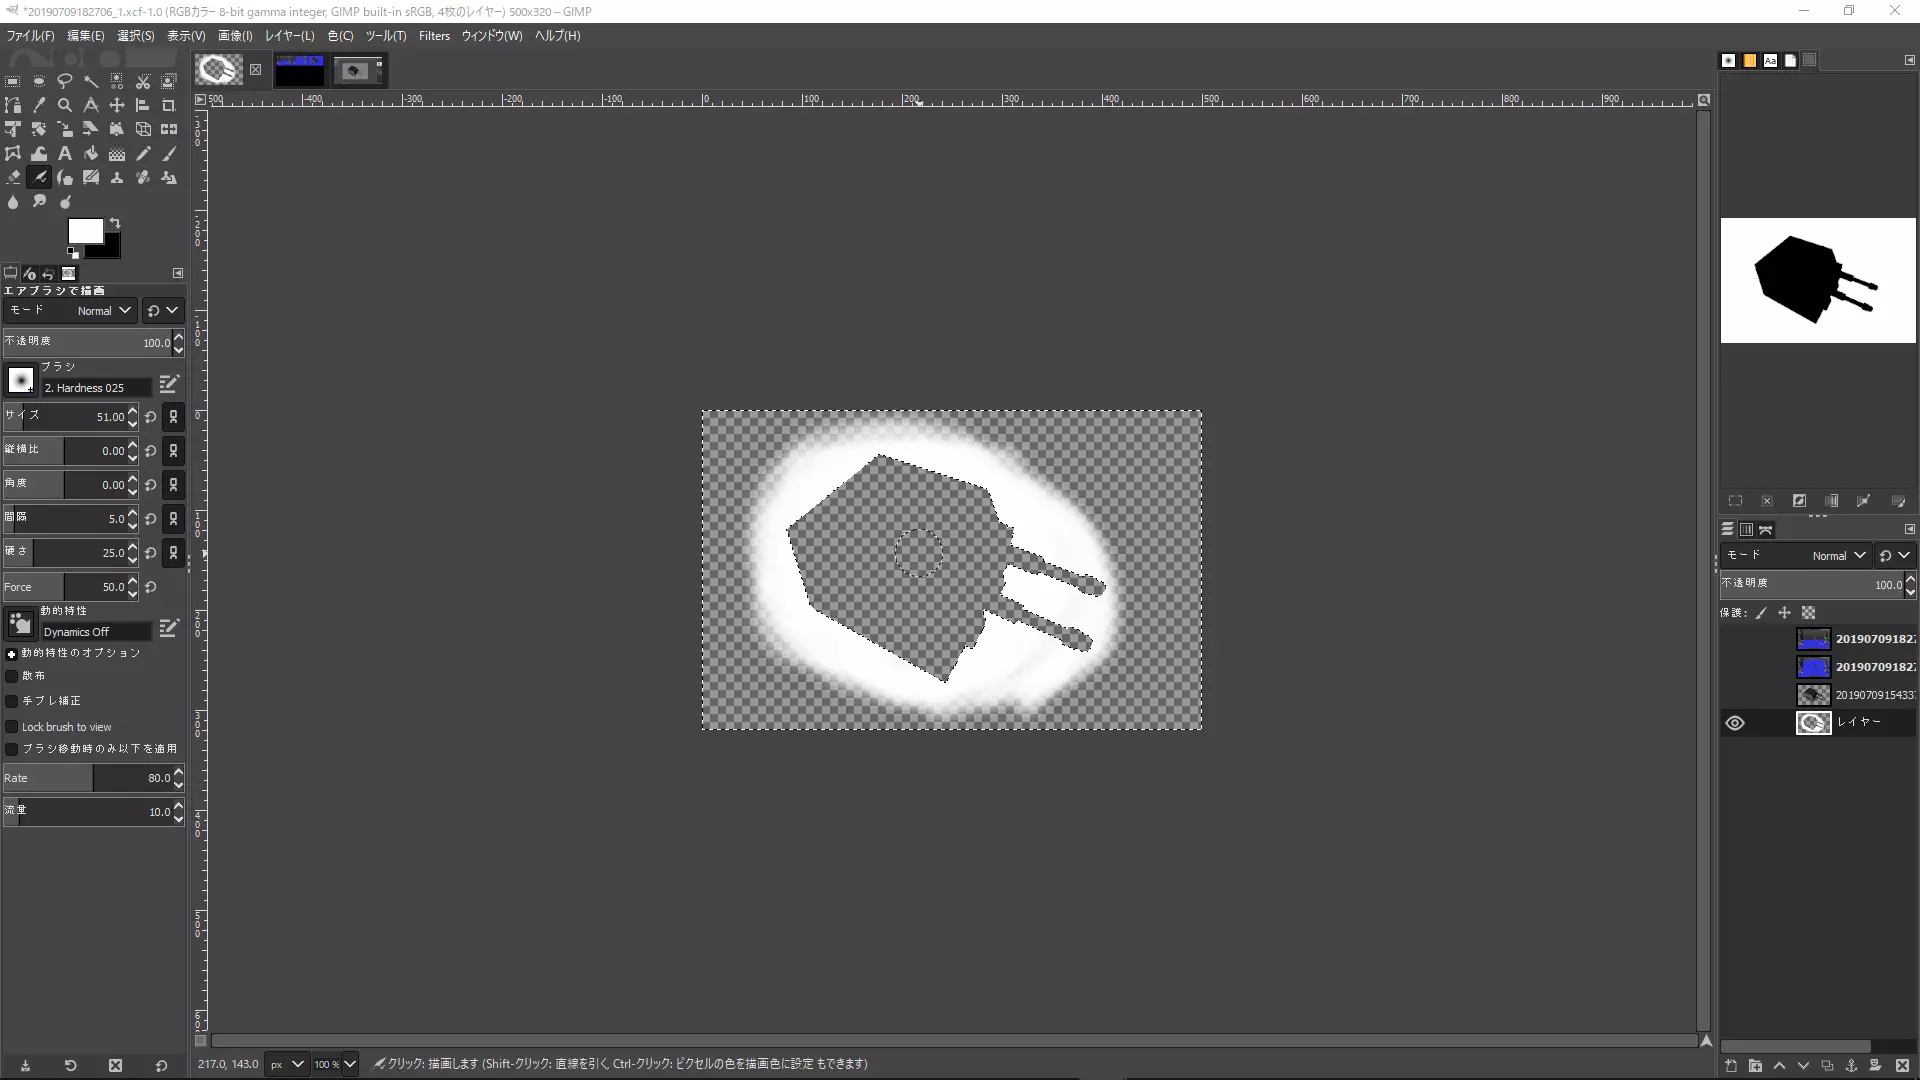Screen dimensions: 1920x1080
Task: Open the Filters menu
Action: [x=434, y=36]
